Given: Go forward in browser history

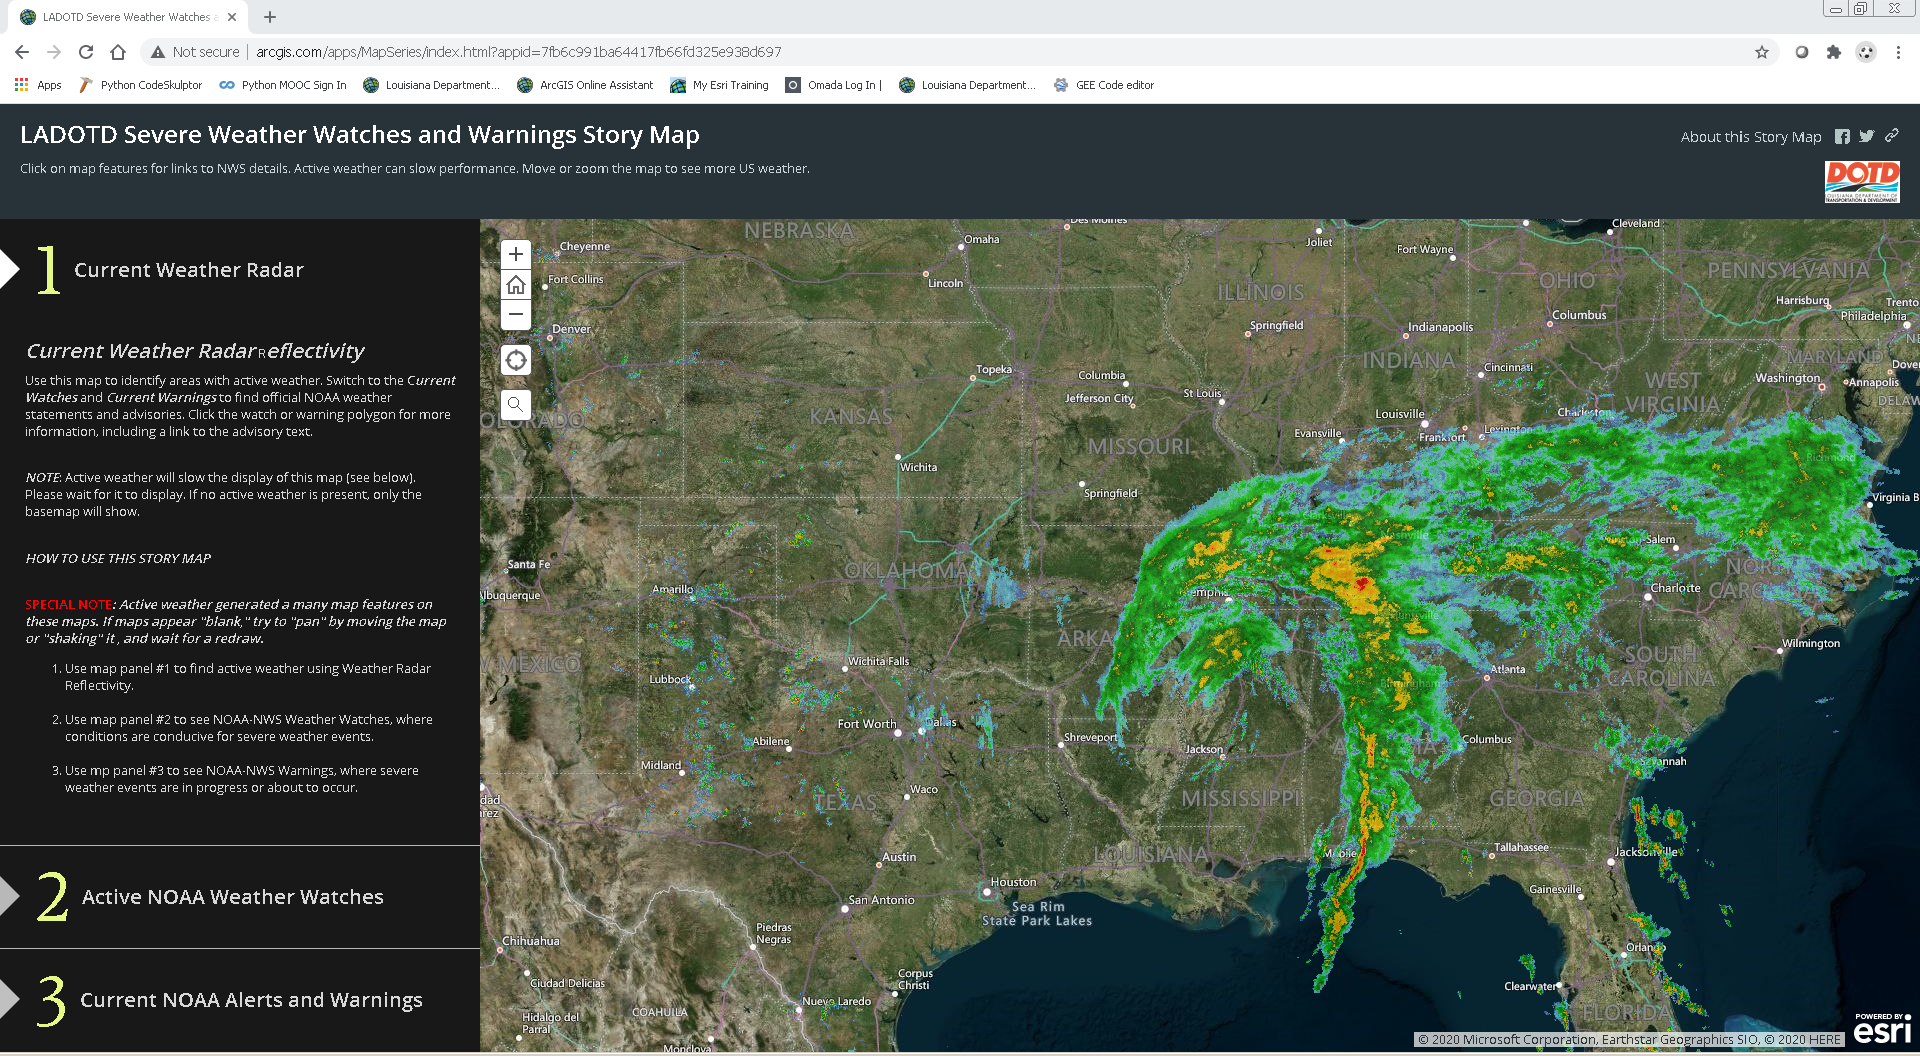Looking at the screenshot, I should click(54, 52).
